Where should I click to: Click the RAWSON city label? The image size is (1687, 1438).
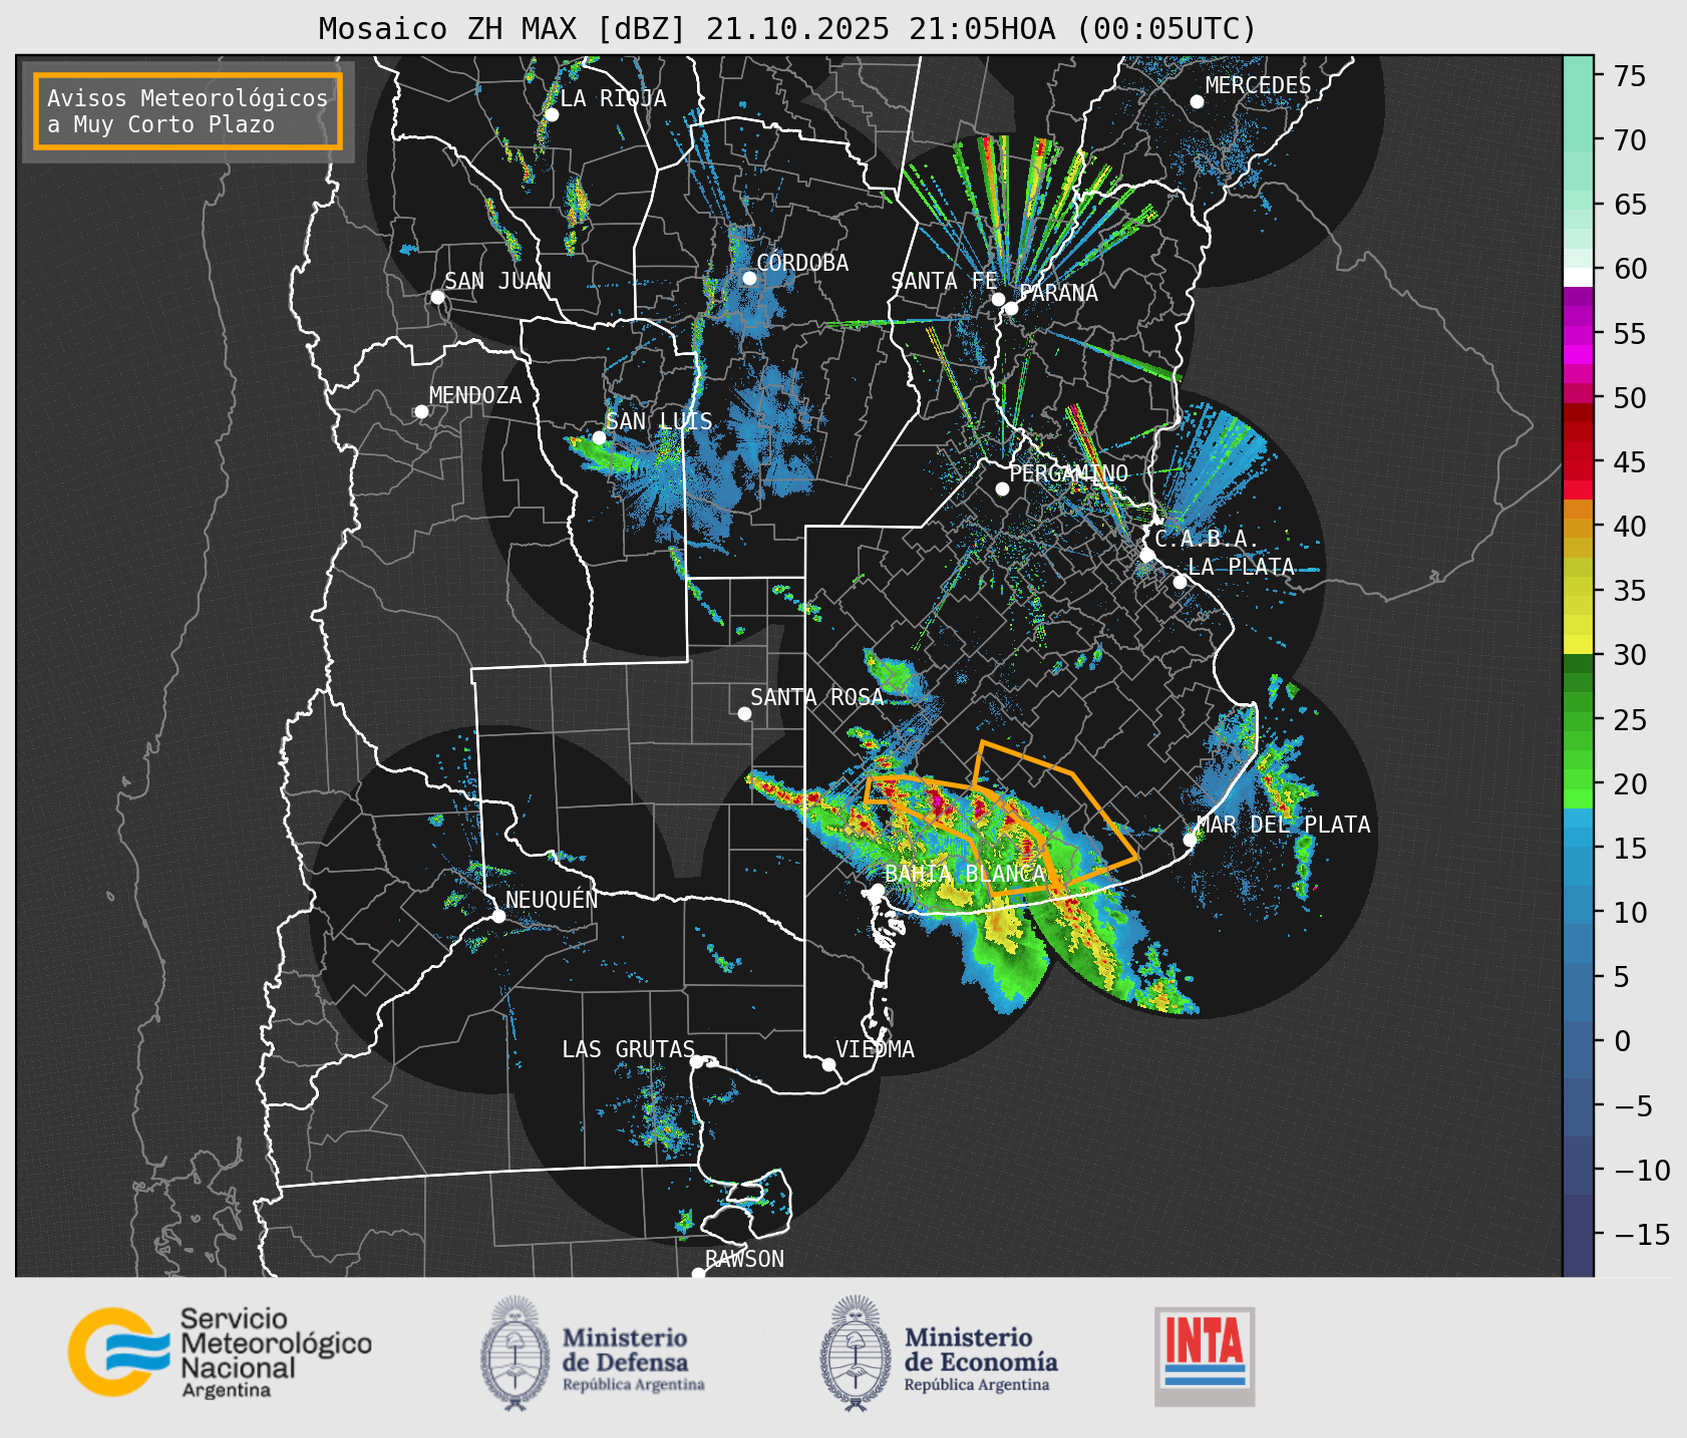click(x=744, y=1260)
